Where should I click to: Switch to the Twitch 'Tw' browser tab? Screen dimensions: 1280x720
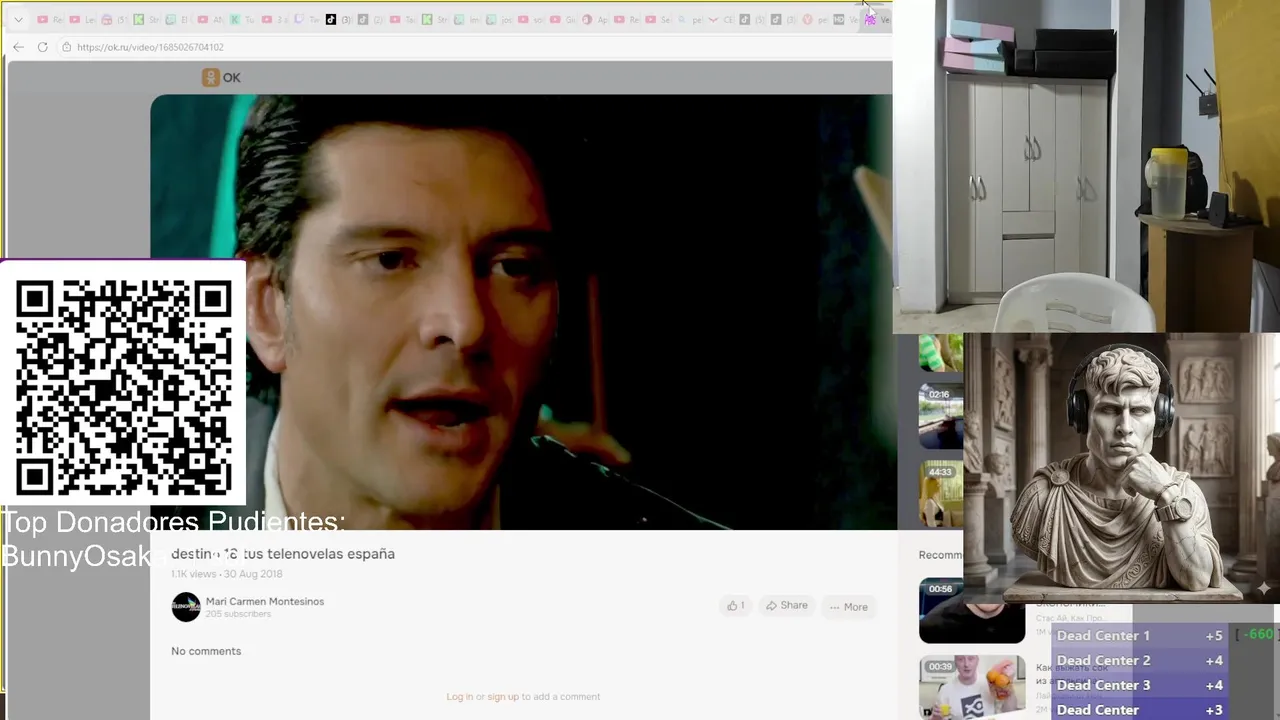coord(306,20)
